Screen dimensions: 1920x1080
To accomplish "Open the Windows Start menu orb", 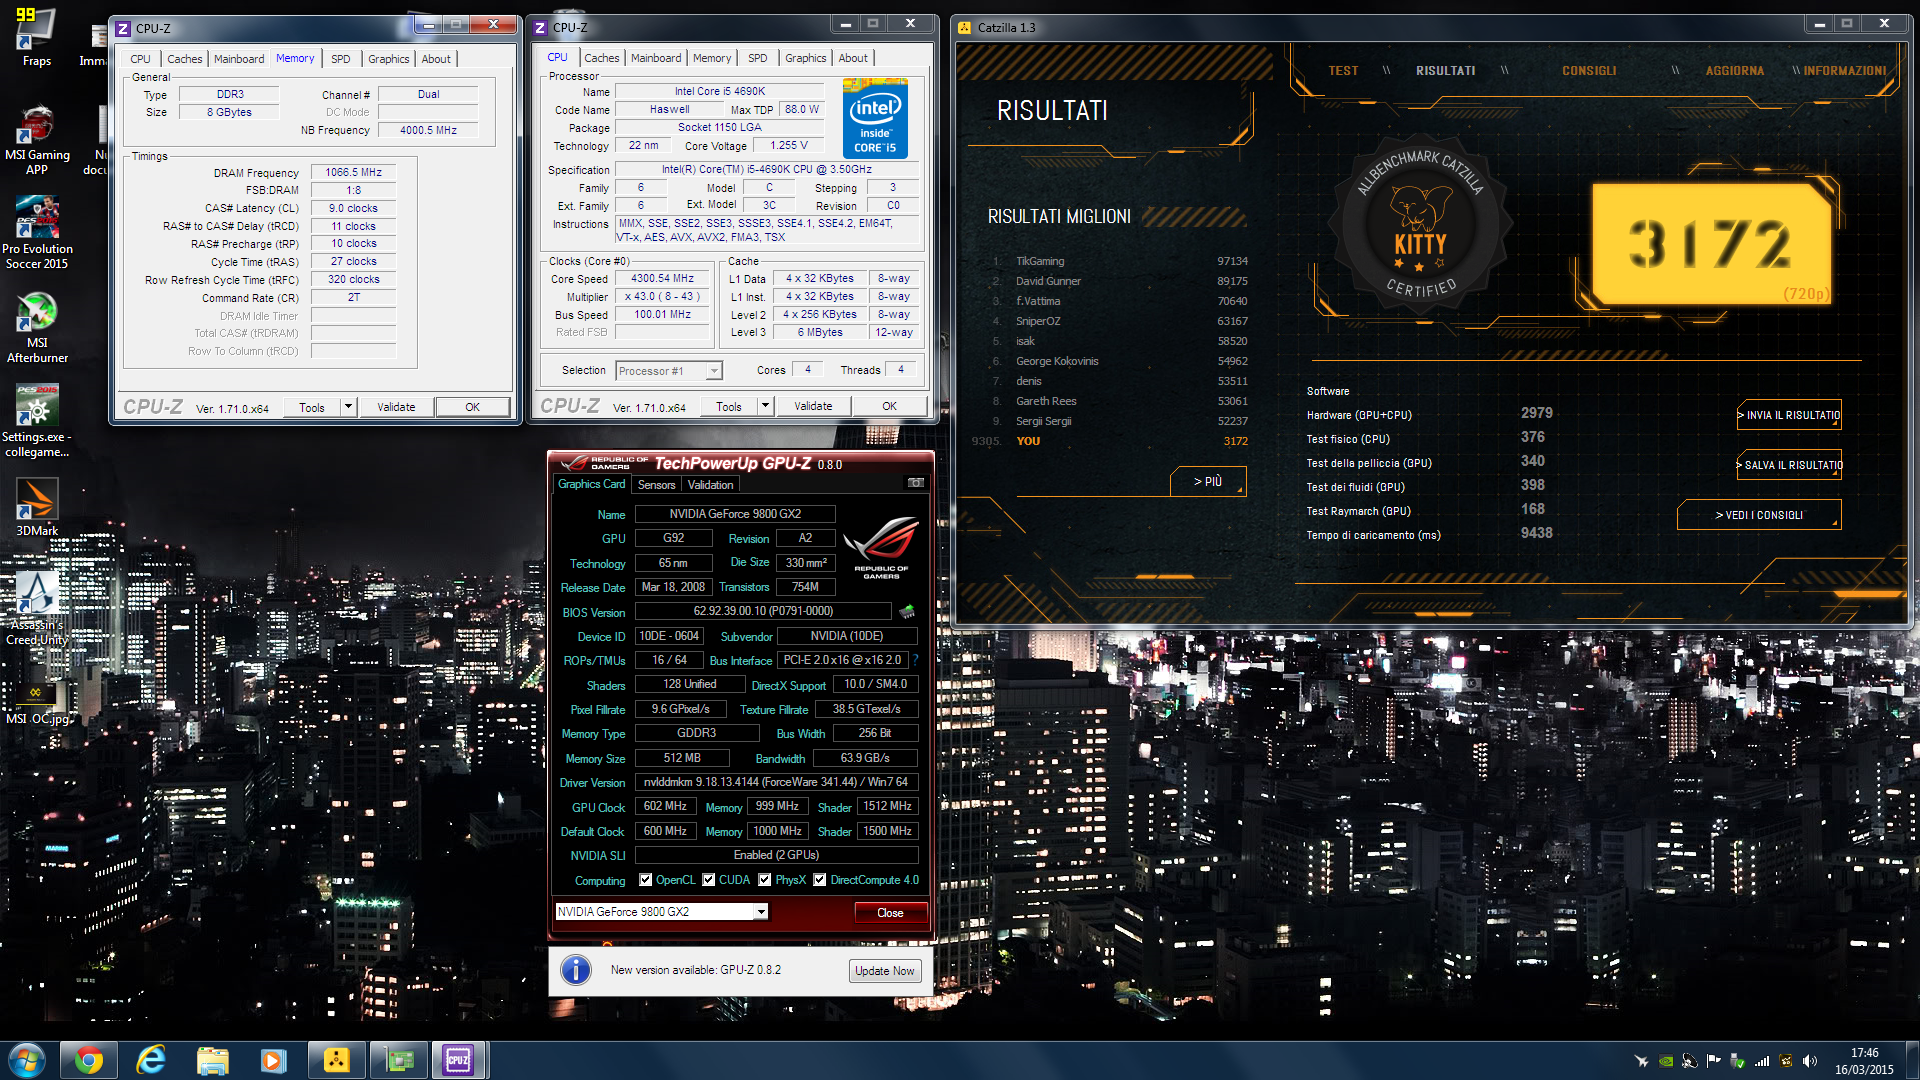I will coord(27,1060).
